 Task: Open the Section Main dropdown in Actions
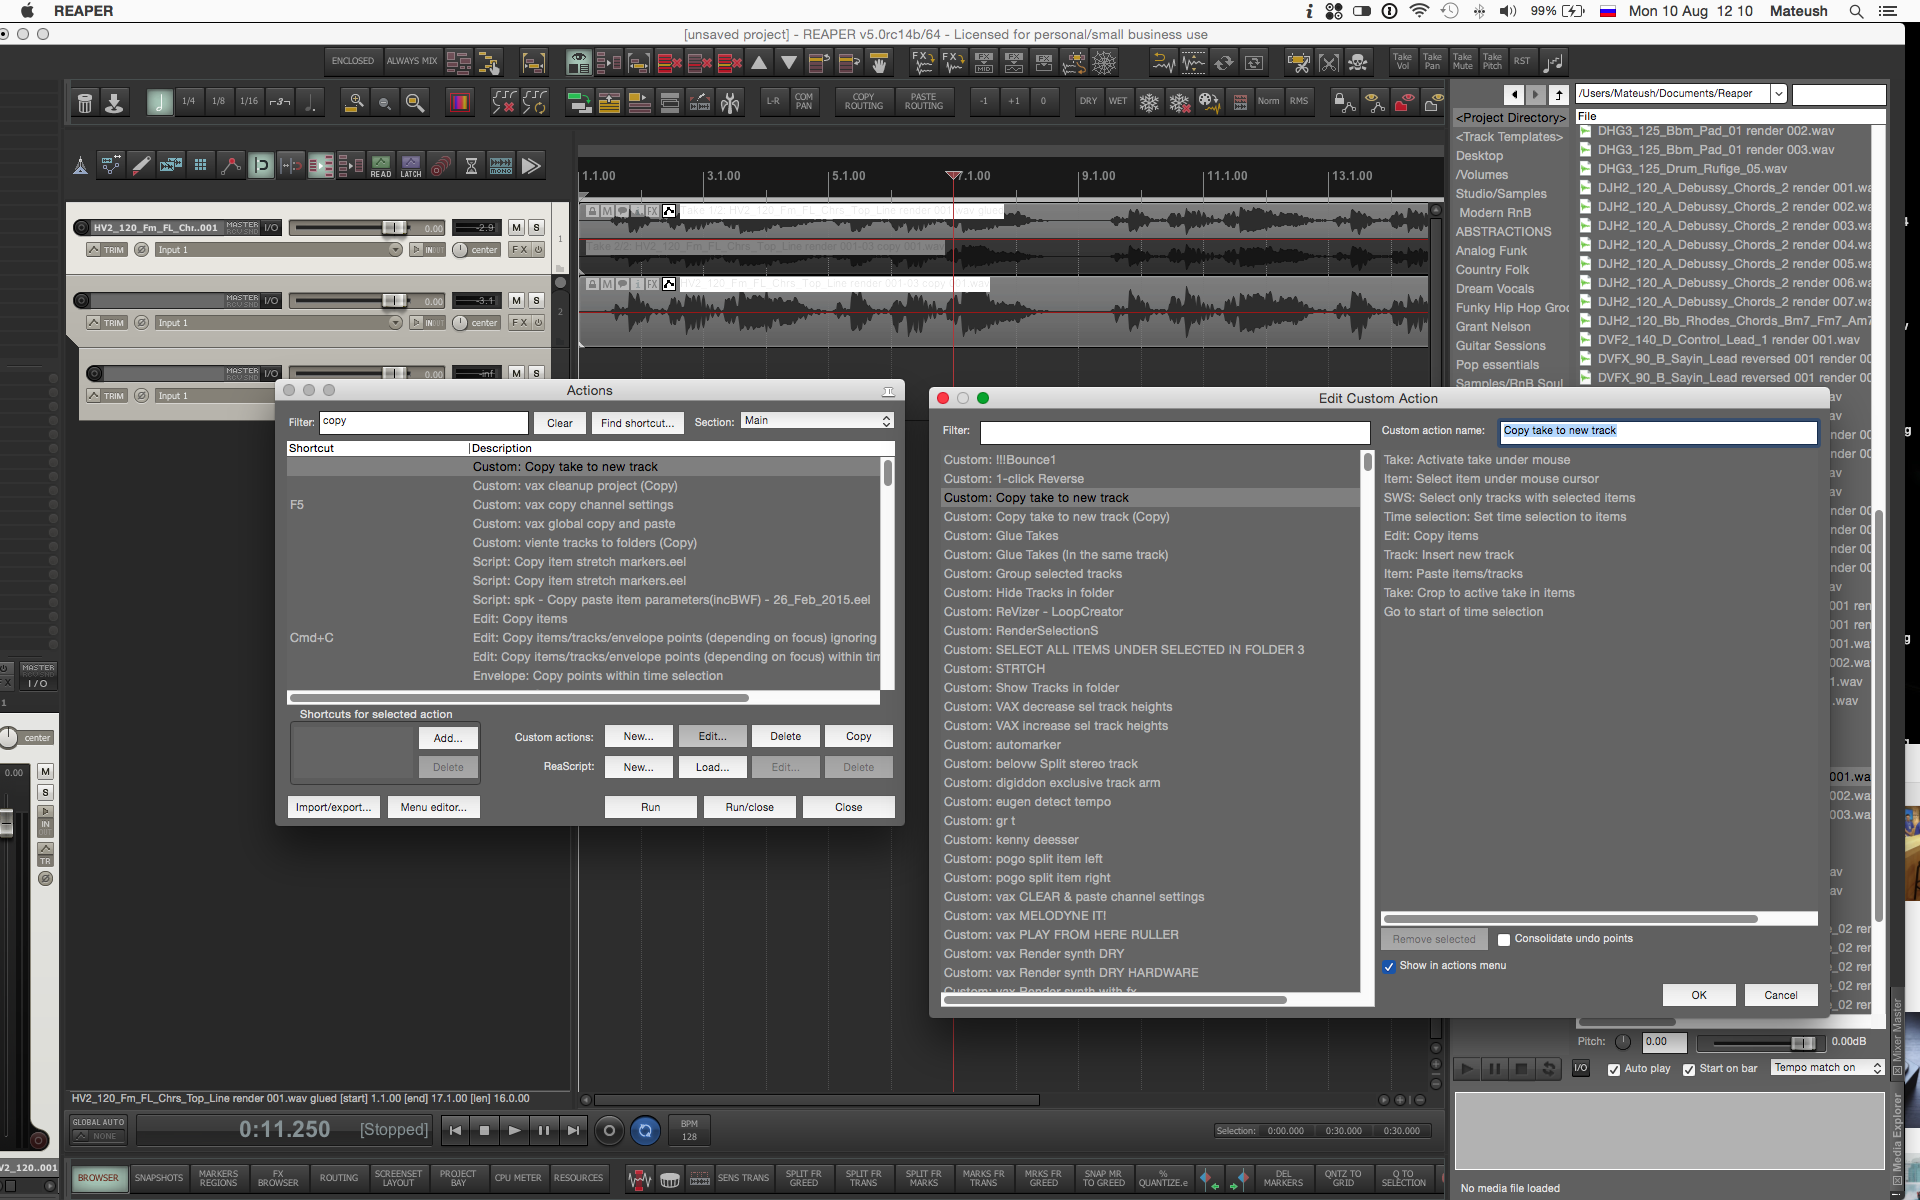pos(817,421)
